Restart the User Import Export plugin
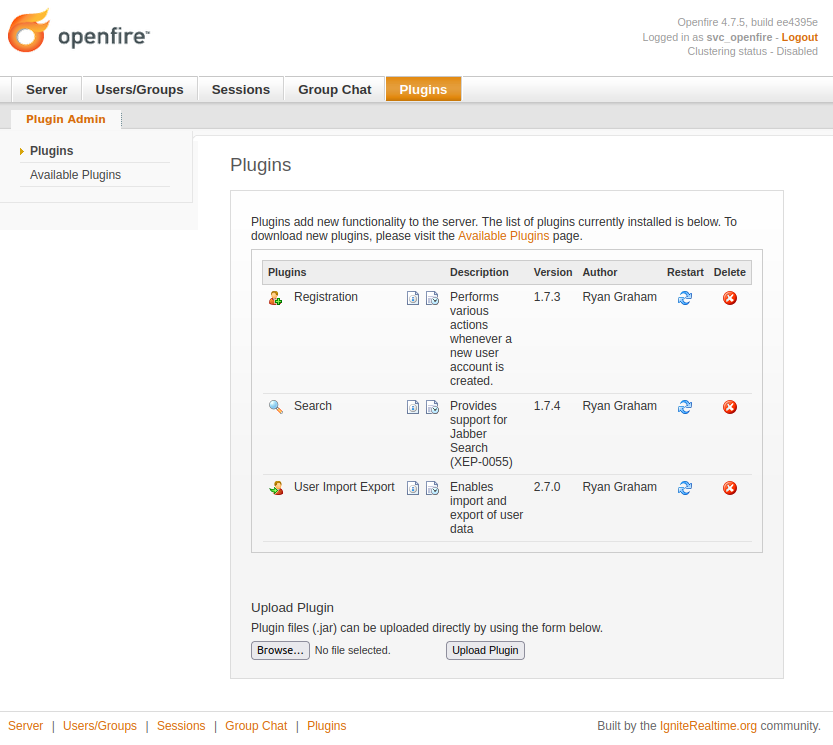 coord(685,488)
